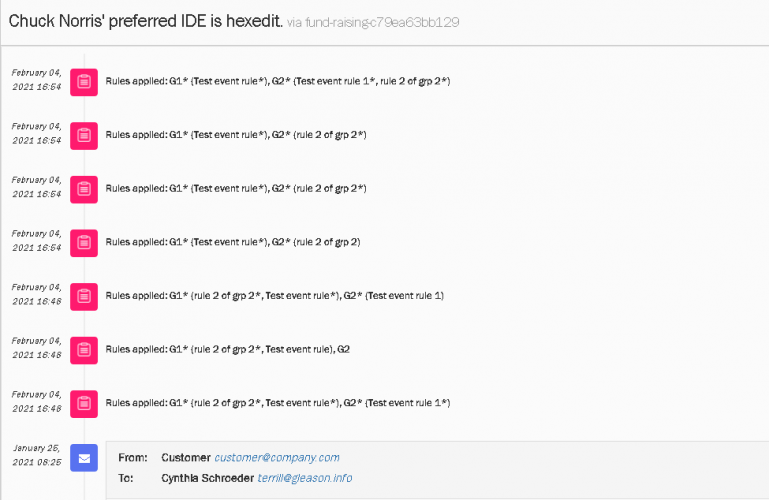This screenshot has width=769, height=500.
Task: Click clipboard icon for rules entry ending 'G2'
Action: [84, 349]
